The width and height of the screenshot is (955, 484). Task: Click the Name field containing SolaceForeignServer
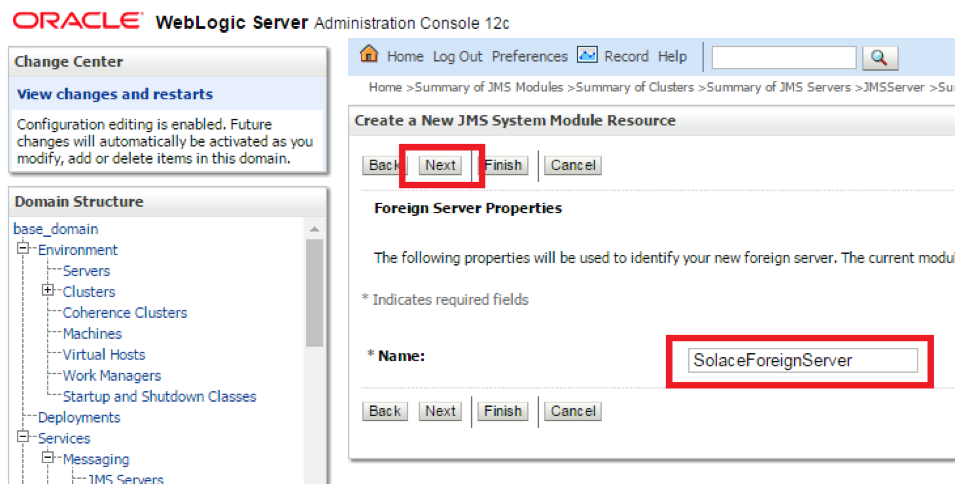tap(801, 361)
